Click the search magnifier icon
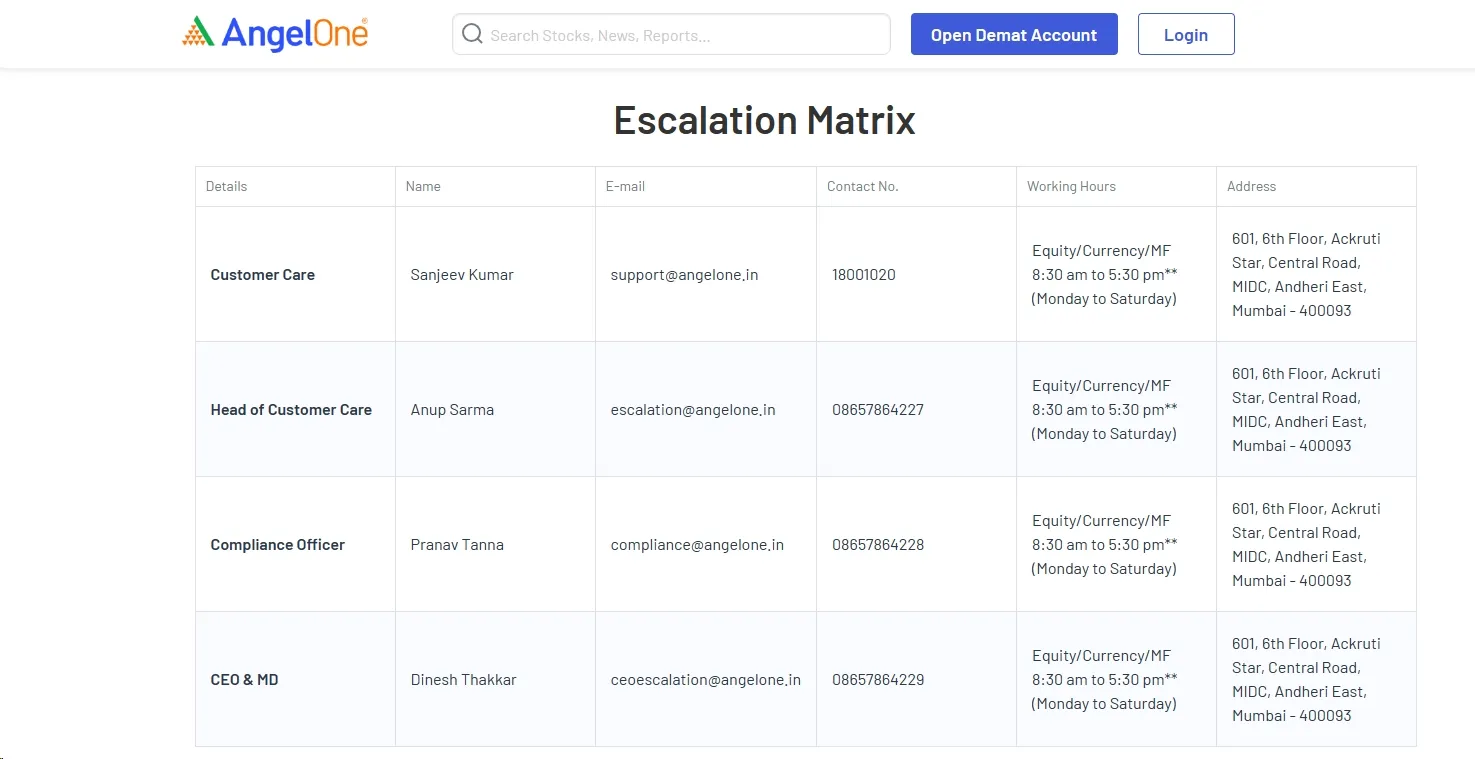Image resolution: width=1475 pixels, height=759 pixels. [472, 35]
